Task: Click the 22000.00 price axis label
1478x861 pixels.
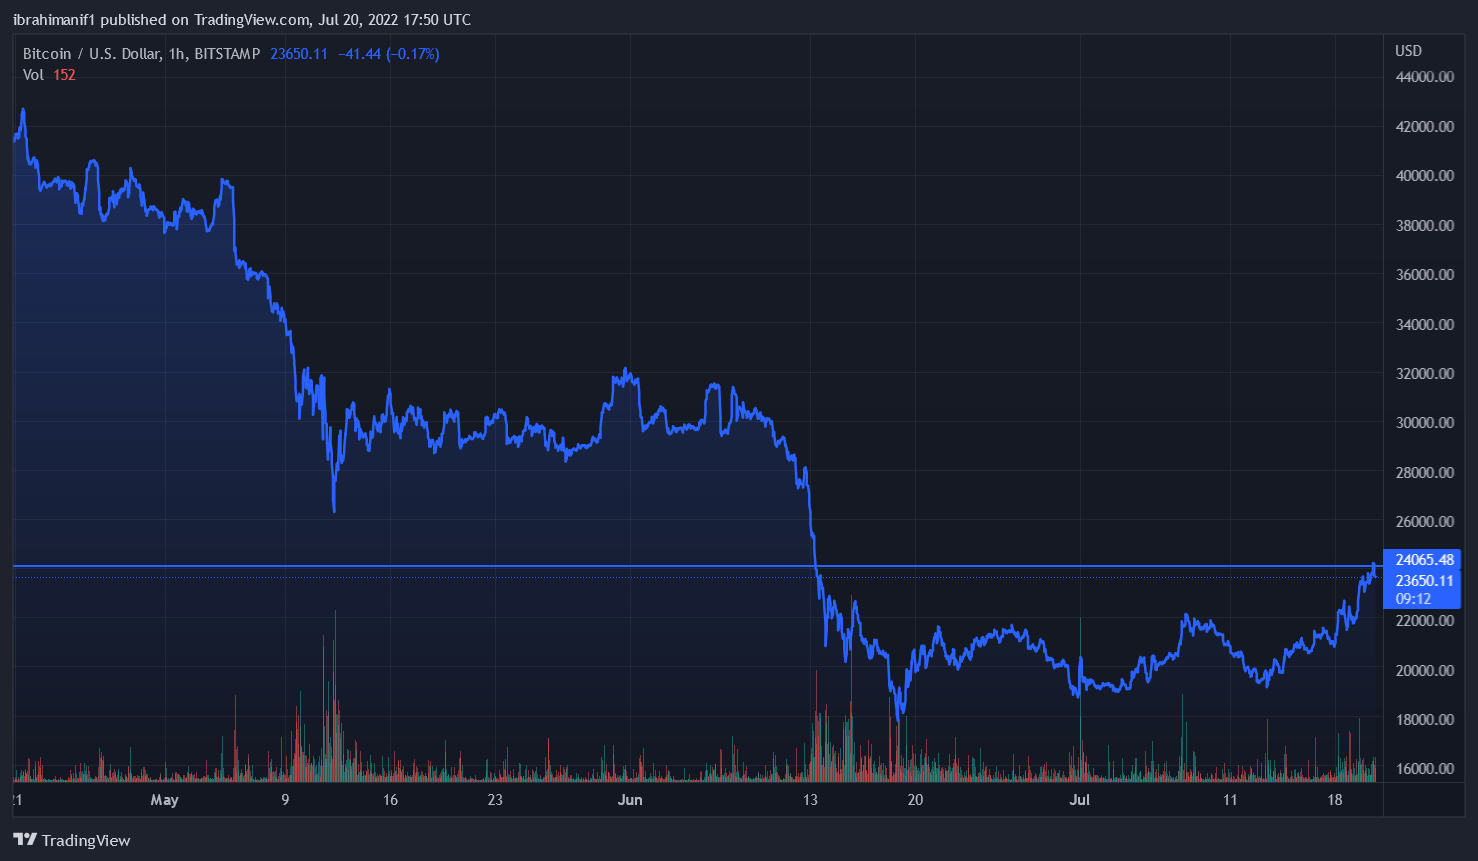Action: point(1425,621)
